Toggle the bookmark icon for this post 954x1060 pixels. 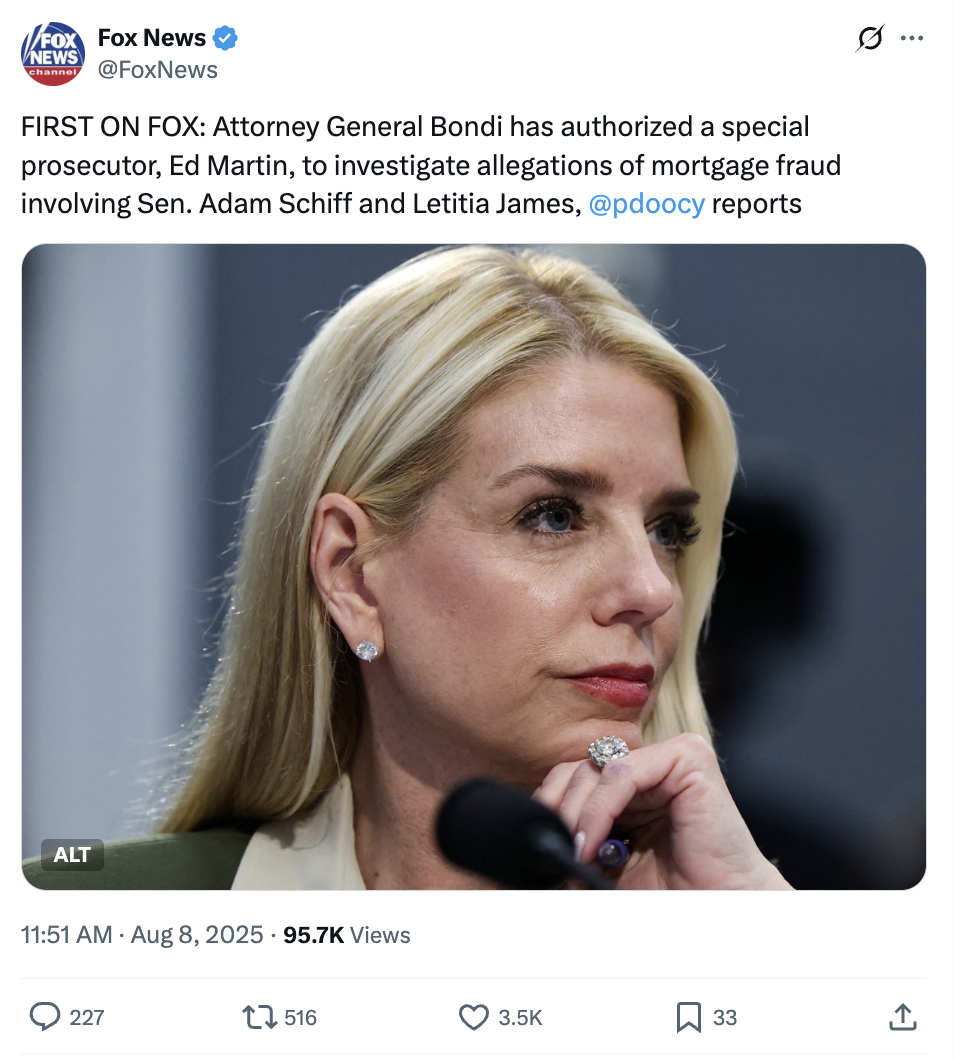688,1017
